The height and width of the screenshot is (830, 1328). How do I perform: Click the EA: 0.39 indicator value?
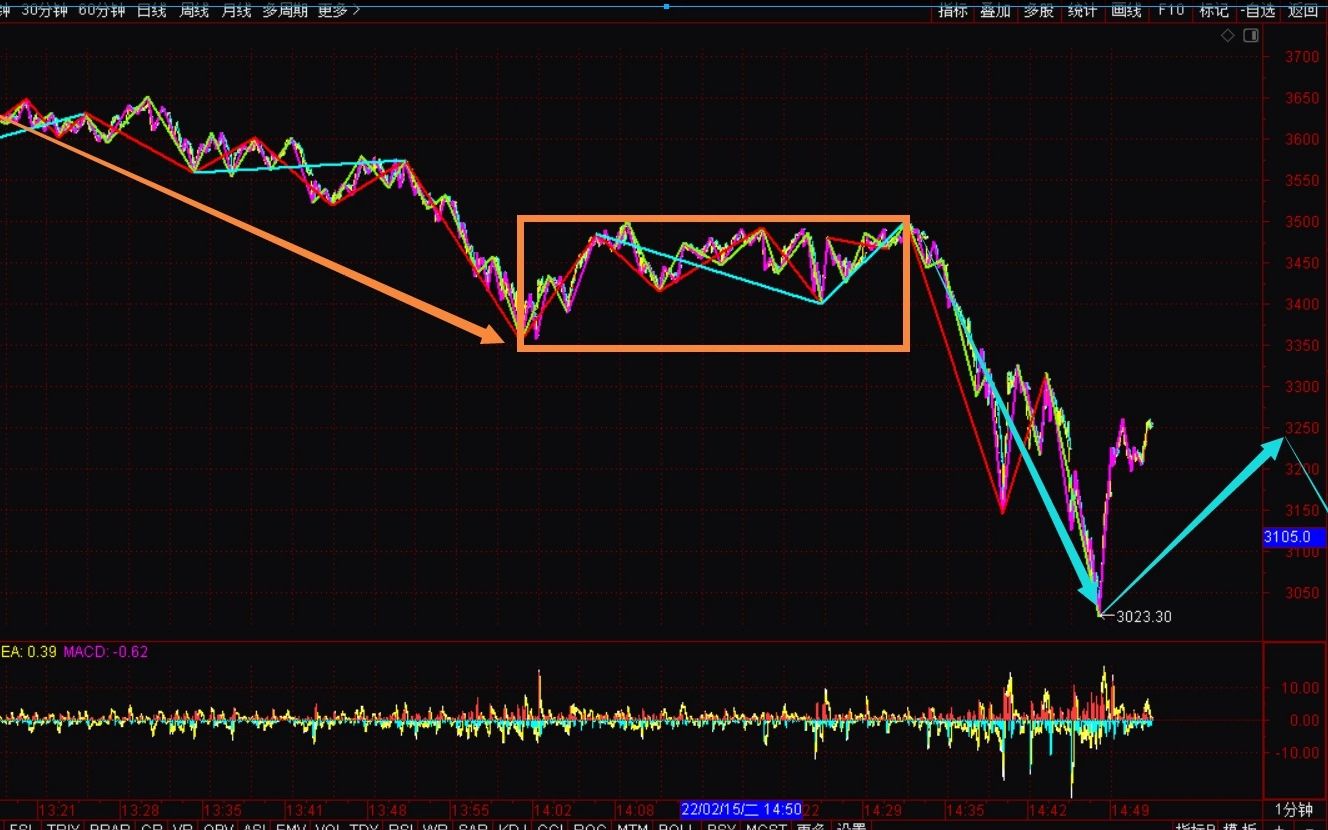tap(28, 652)
